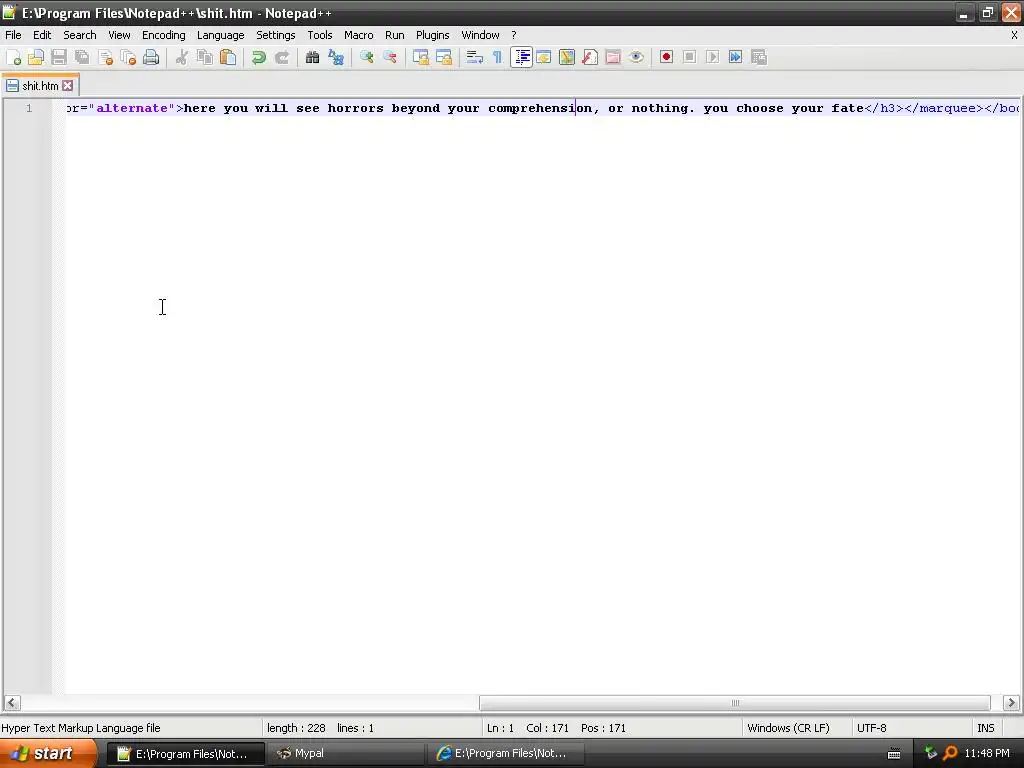Open the Plugins menu
This screenshot has width=1024, height=768.
432,35
